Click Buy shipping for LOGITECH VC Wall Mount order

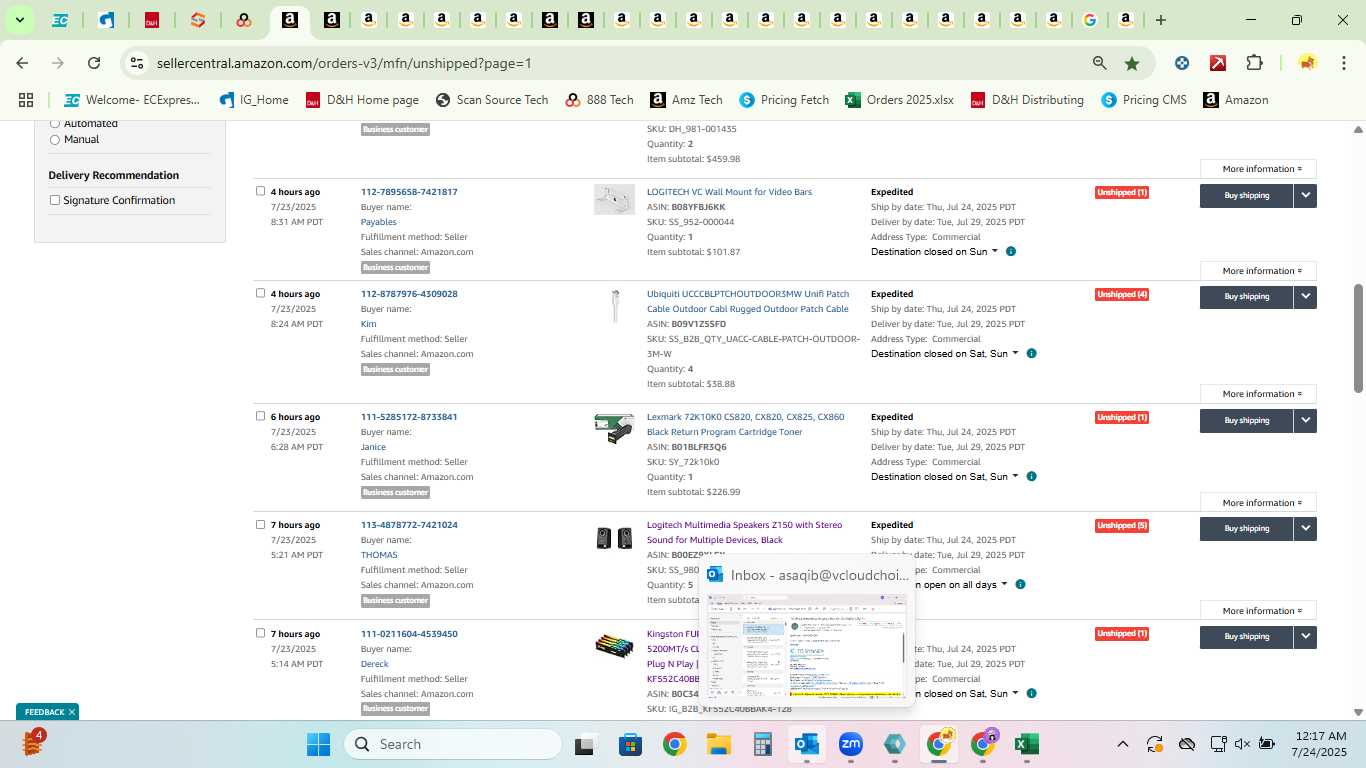coord(1246,196)
